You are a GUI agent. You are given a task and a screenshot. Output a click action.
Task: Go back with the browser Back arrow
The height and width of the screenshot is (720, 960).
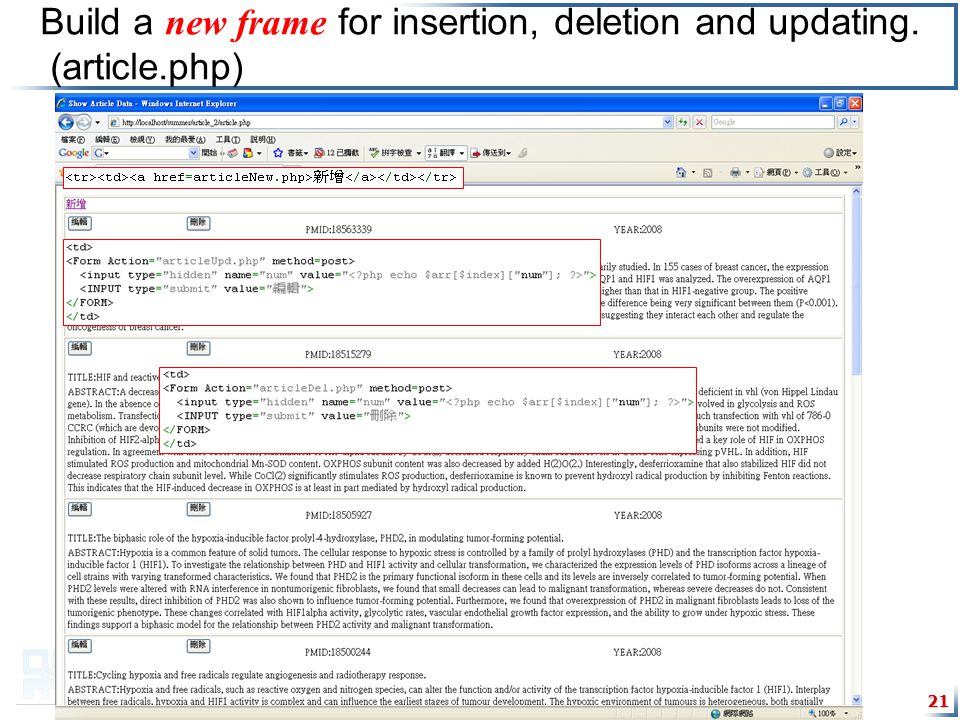click(66, 122)
